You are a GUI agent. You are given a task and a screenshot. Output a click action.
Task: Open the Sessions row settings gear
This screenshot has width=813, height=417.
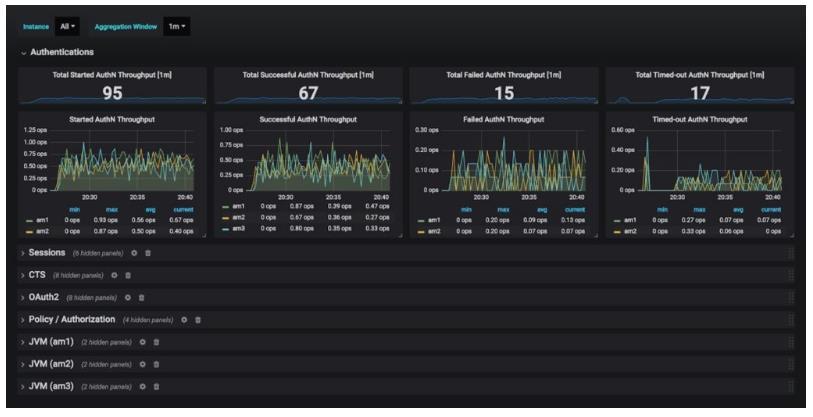click(134, 253)
